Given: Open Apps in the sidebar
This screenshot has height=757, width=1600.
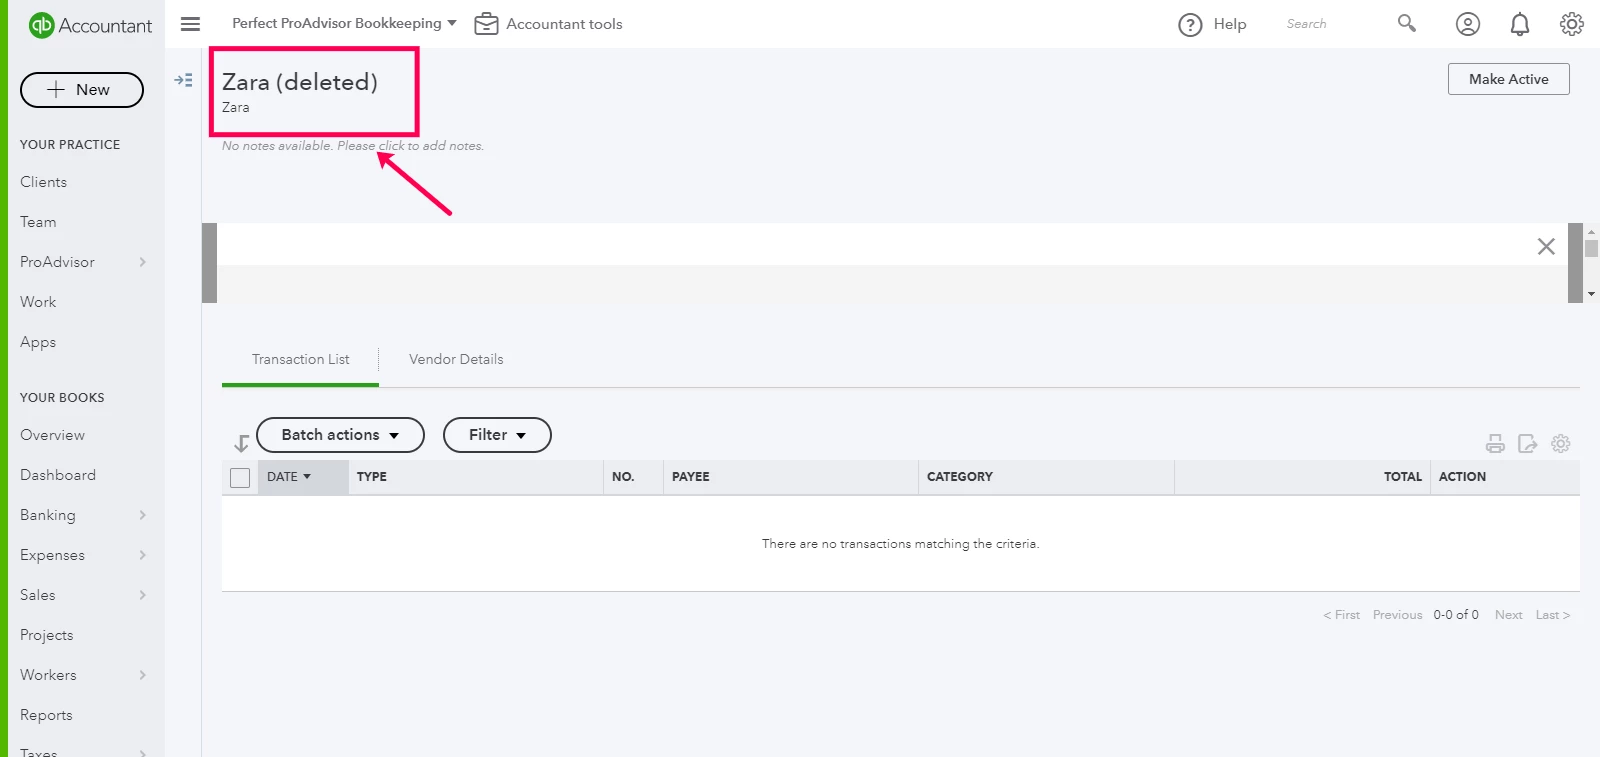Looking at the screenshot, I should [38, 342].
